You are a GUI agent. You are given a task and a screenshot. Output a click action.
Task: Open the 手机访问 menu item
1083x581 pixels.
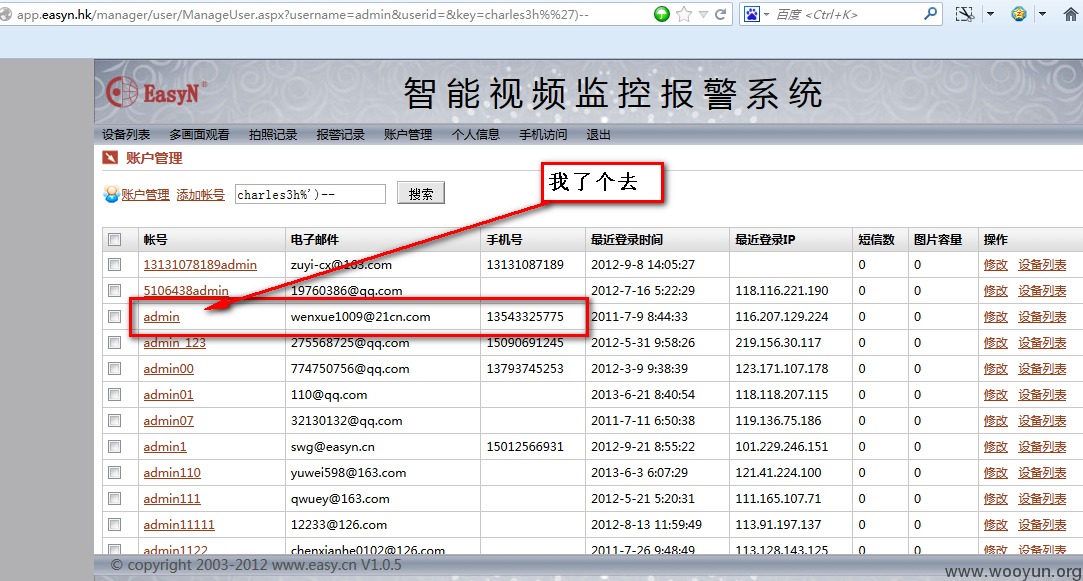click(x=544, y=135)
